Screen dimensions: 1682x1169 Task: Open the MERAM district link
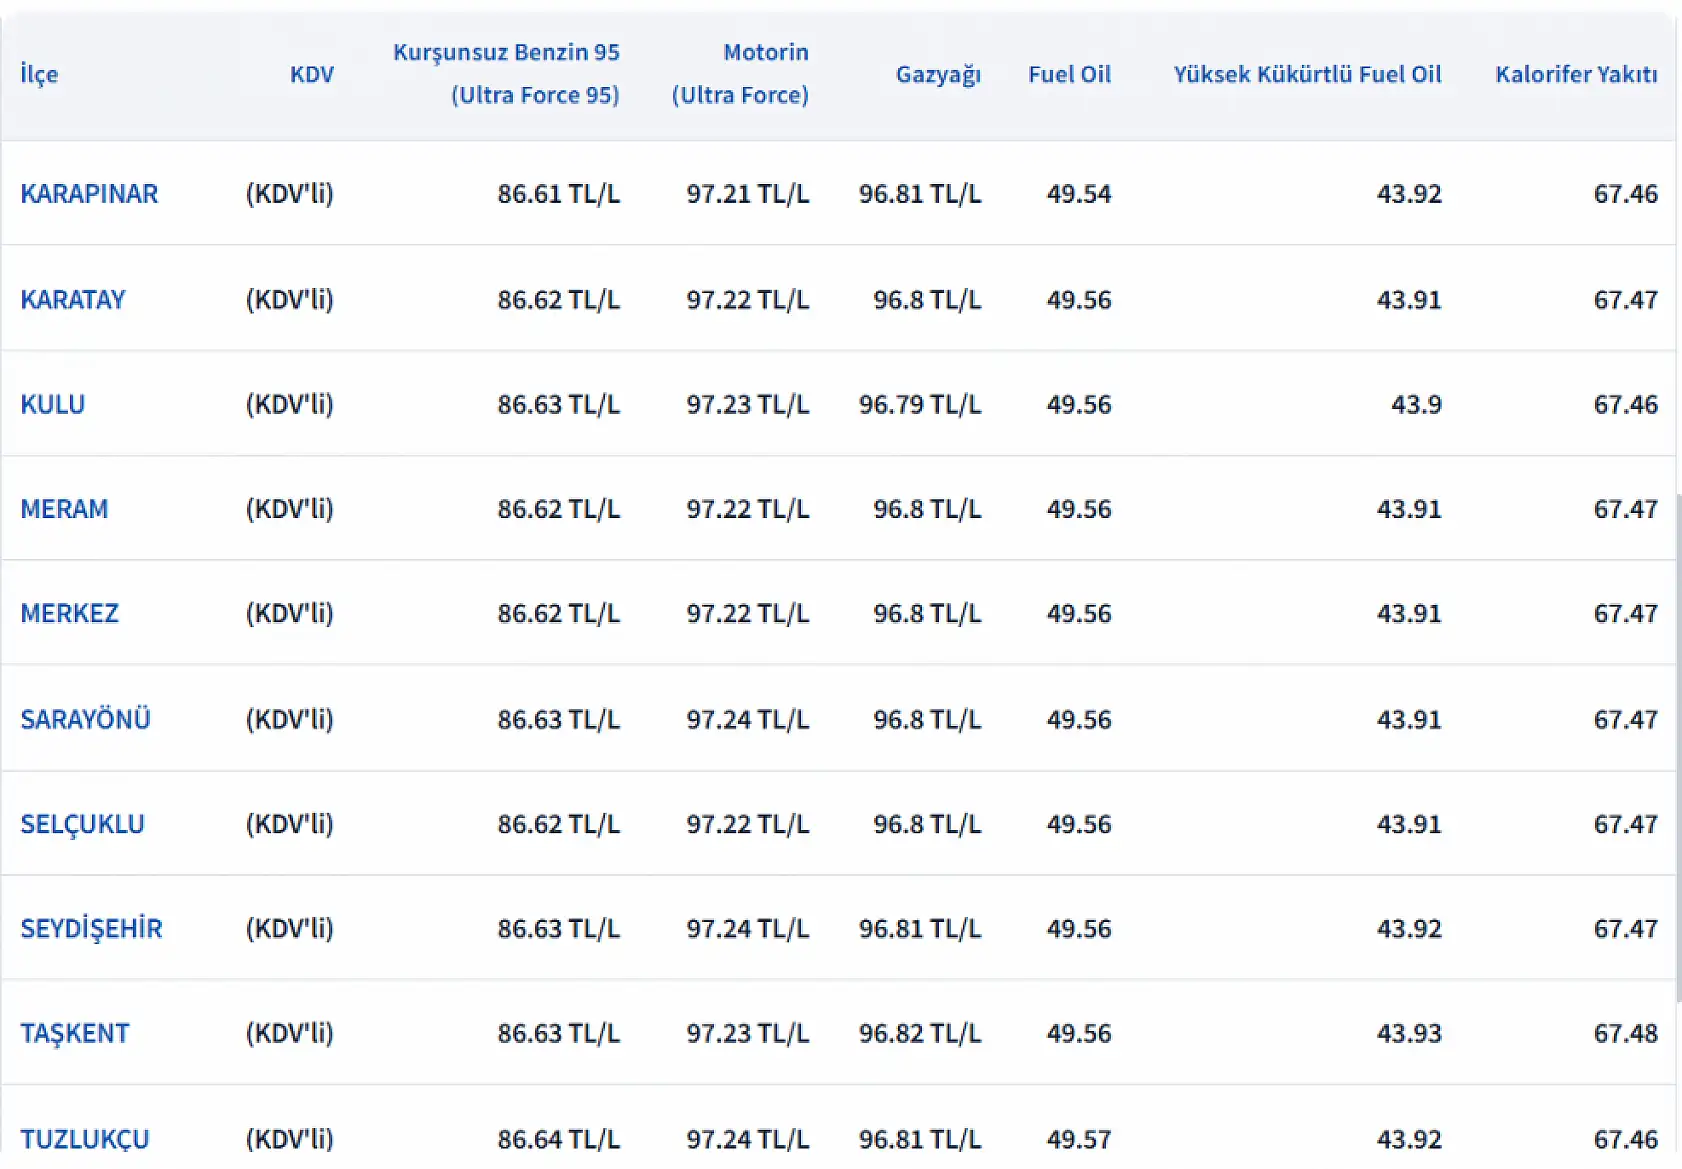pyautogui.click(x=64, y=509)
